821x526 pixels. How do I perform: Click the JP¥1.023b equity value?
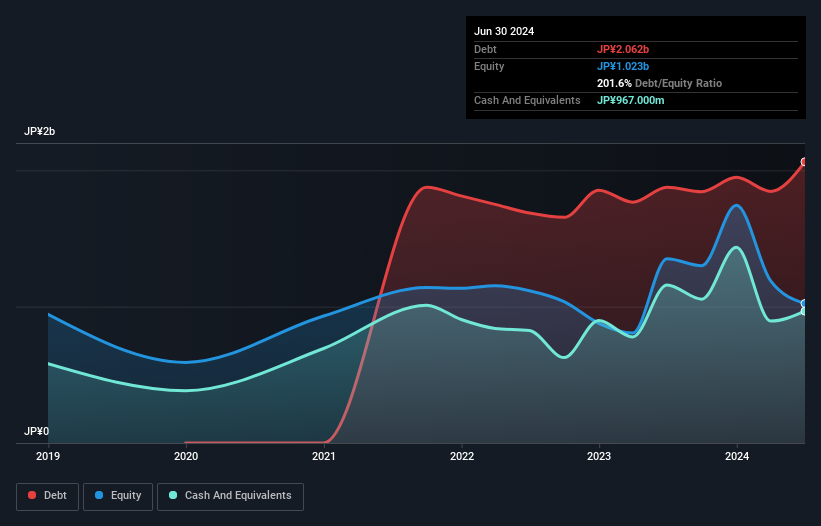tap(623, 66)
